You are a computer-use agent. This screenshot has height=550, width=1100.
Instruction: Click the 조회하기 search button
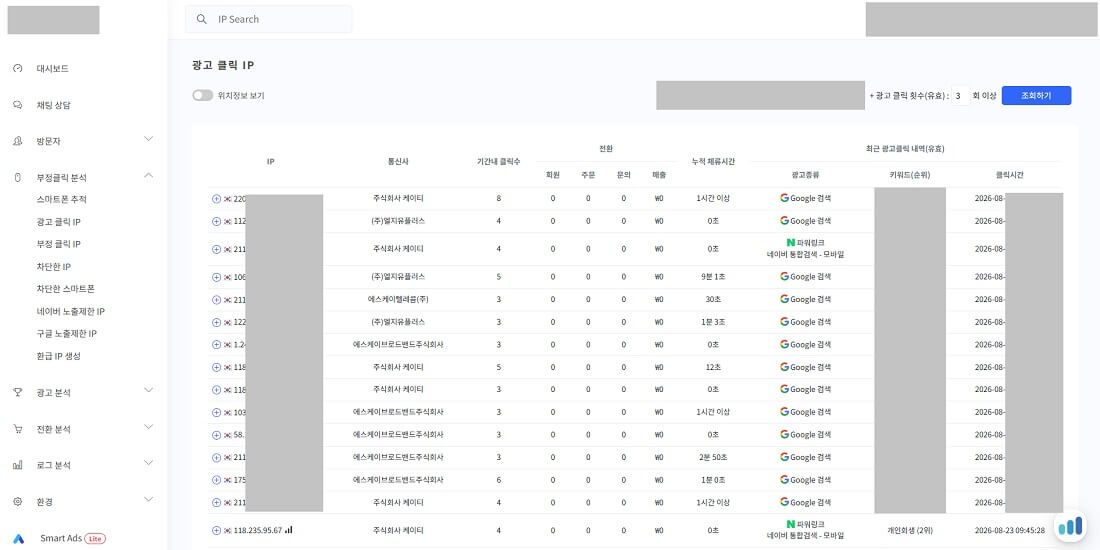[x=1036, y=95]
